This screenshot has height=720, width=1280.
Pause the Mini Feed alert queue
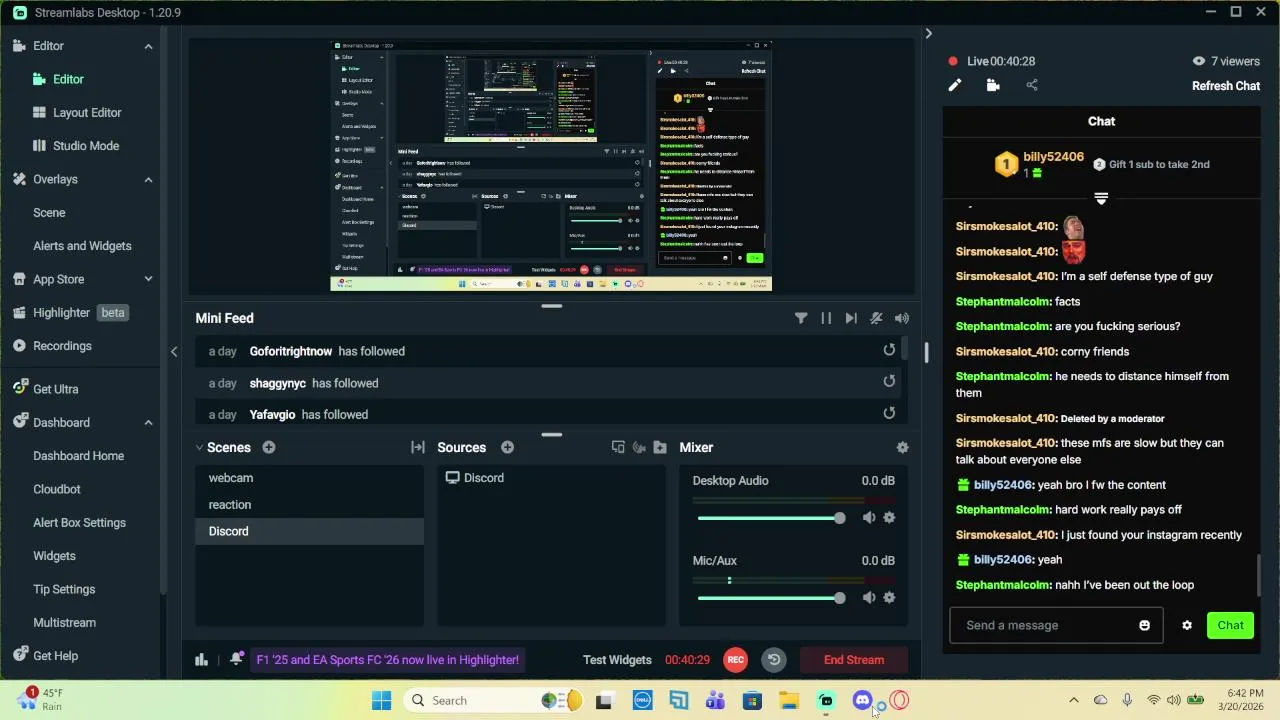click(826, 318)
